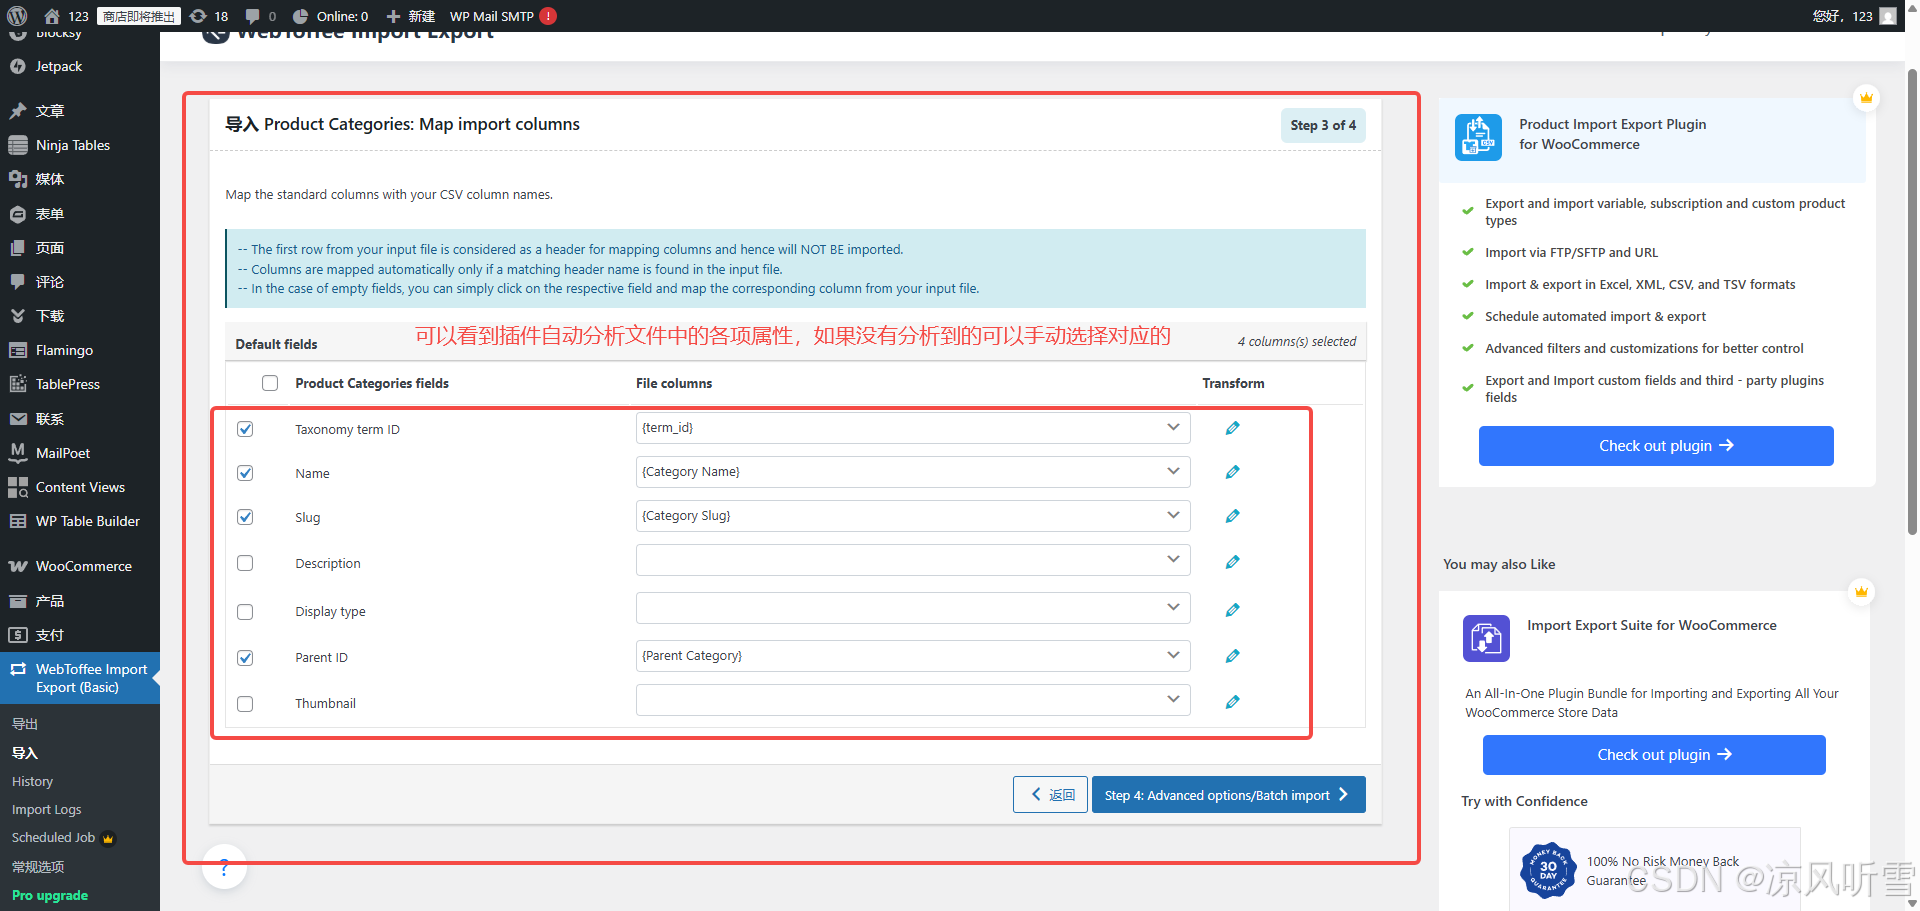This screenshot has height=911, width=1920.
Task: Click the TablePress sidebar icon
Action: [x=17, y=384]
